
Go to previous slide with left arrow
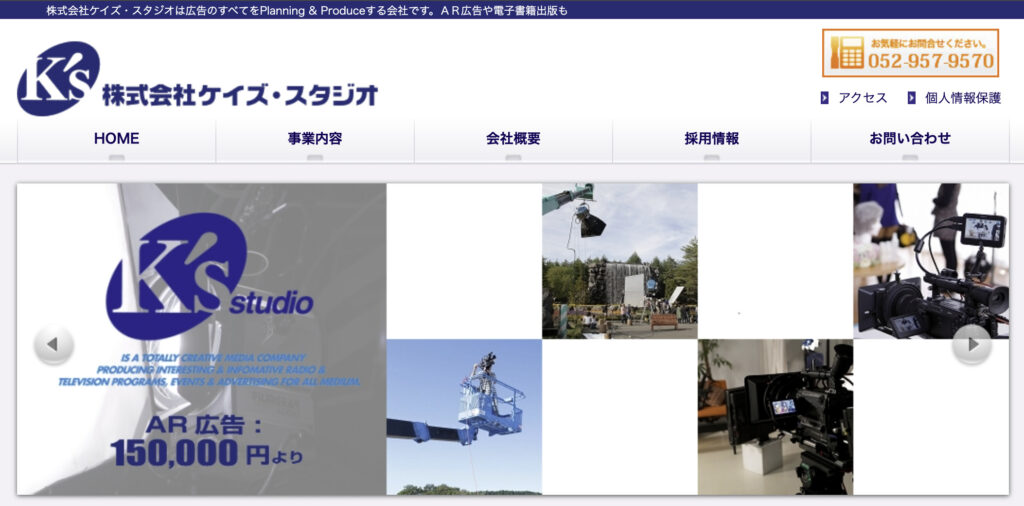point(53,345)
